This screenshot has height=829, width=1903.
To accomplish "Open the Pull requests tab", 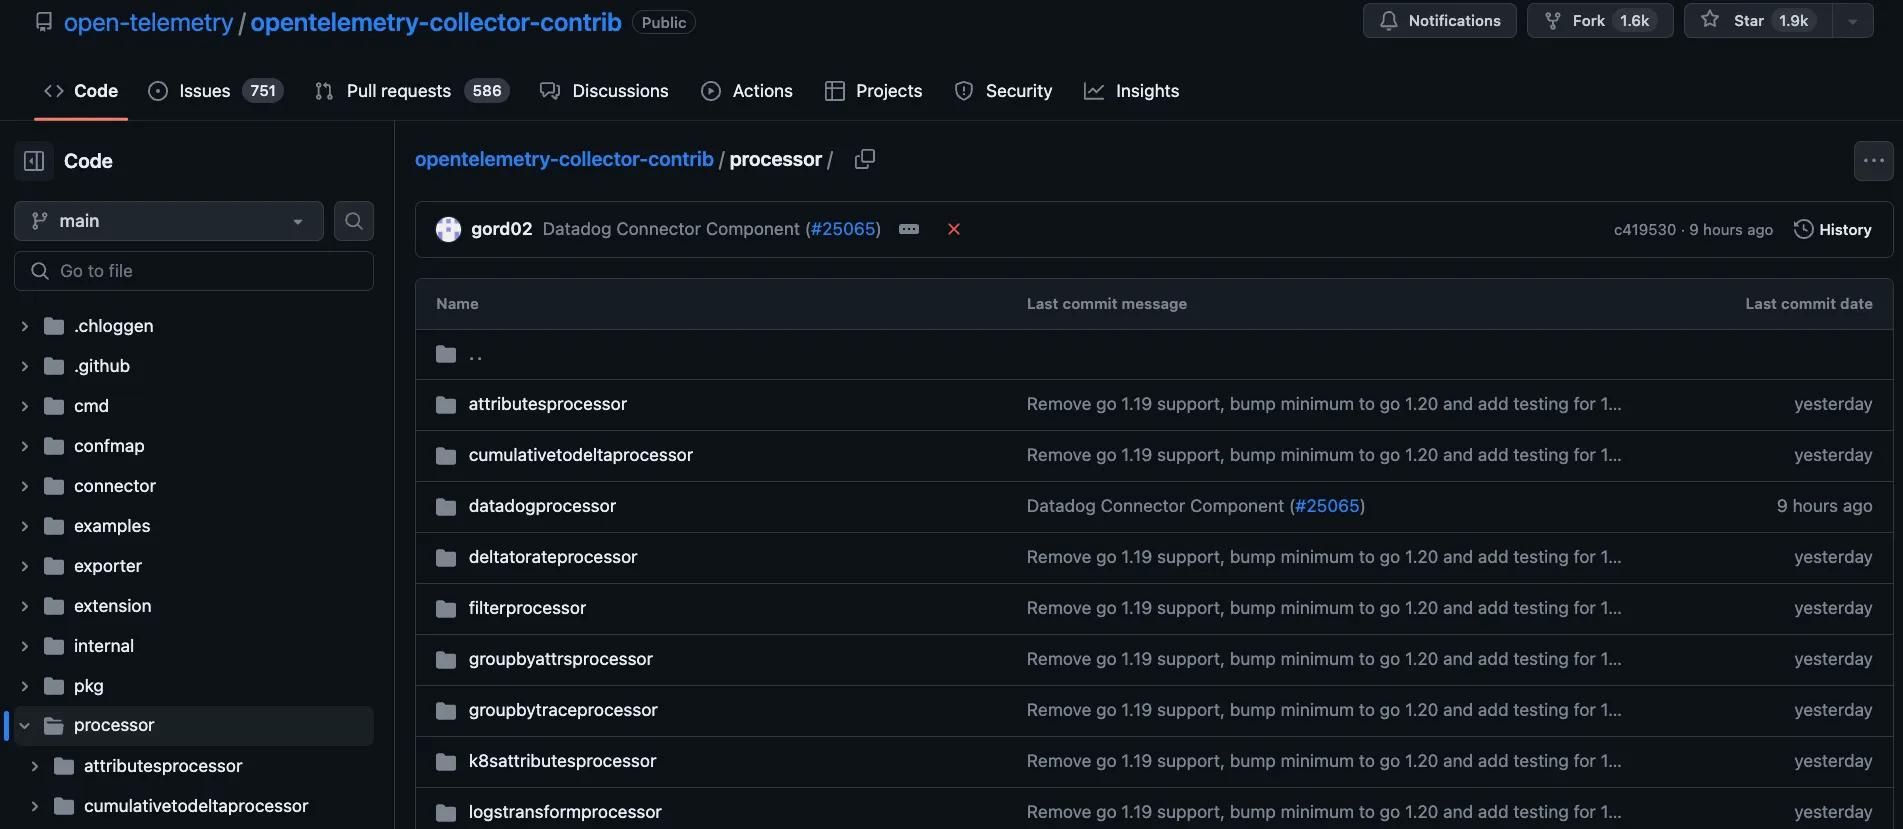I will [412, 91].
